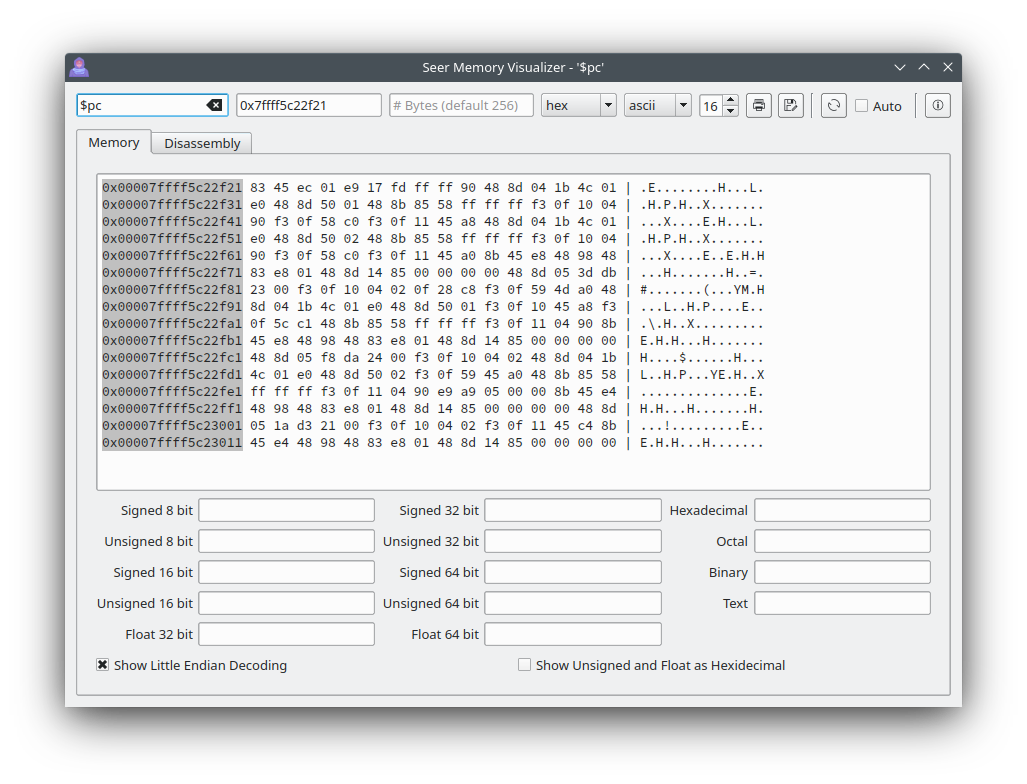This screenshot has height=784, width=1027.
Task: Click the # Bytes input field
Action: click(461, 105)
